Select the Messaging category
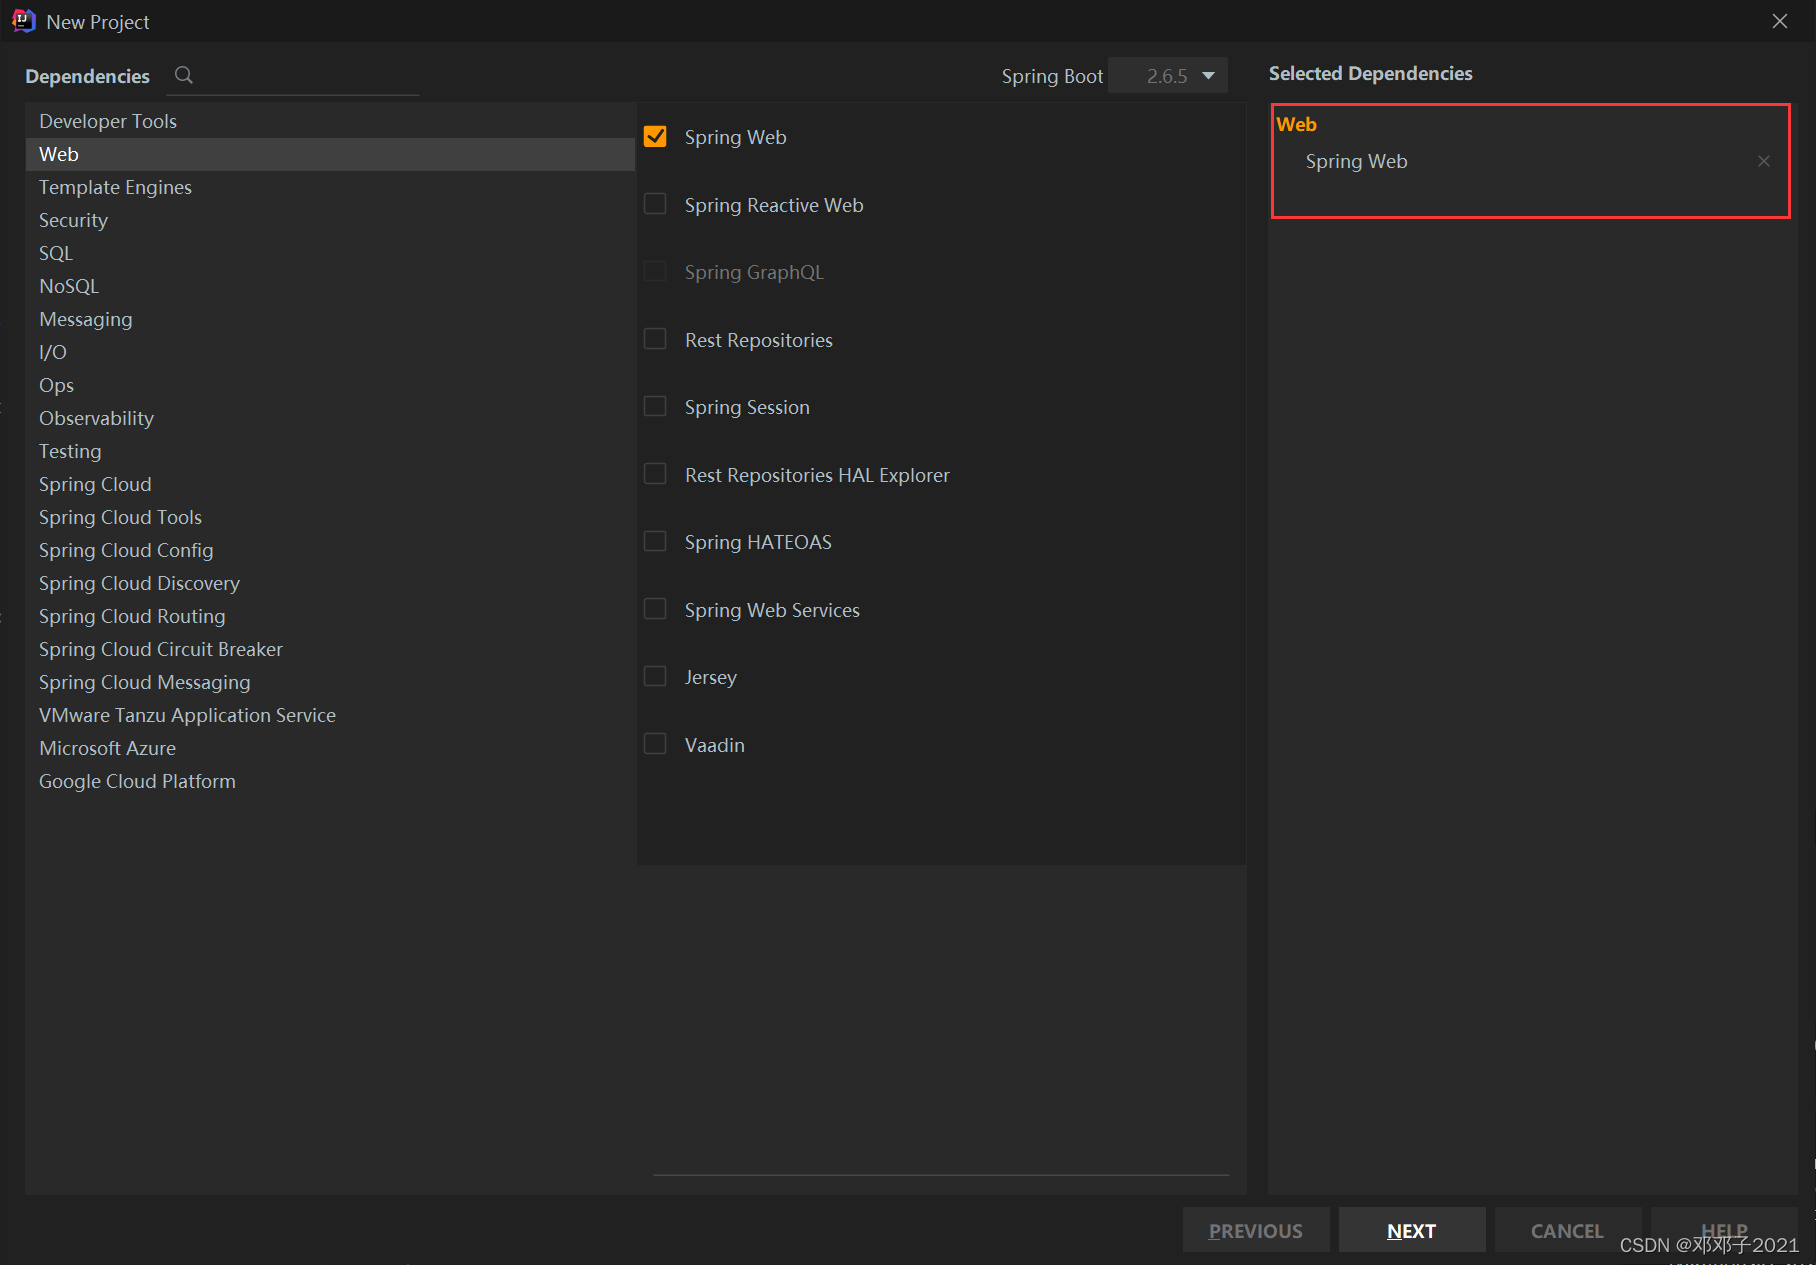The width and height of the screenshot is (1816, 1265). pos(330,319)
